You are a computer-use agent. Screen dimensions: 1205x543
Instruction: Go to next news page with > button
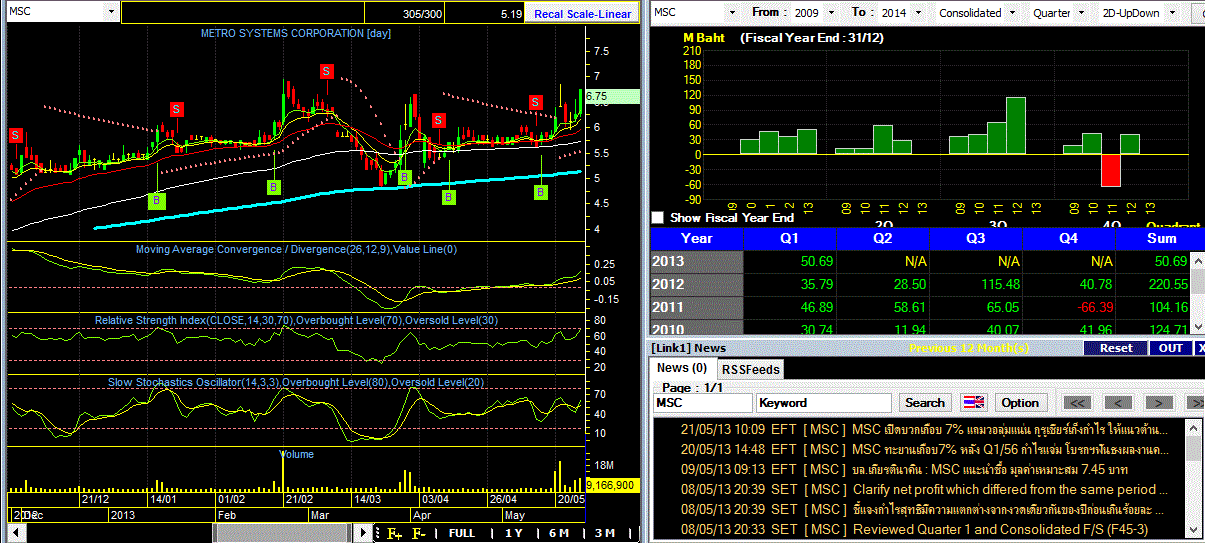coord(1158,403)
